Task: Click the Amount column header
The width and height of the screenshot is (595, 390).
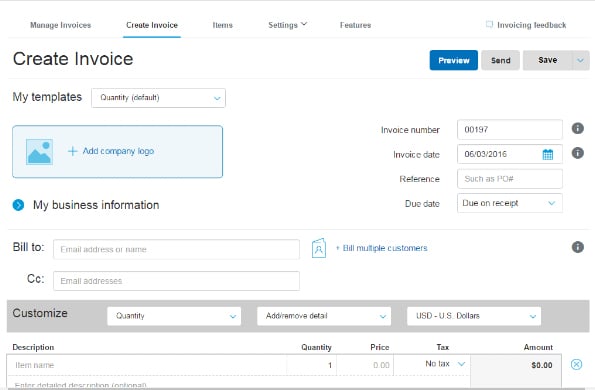Action: 538,347
